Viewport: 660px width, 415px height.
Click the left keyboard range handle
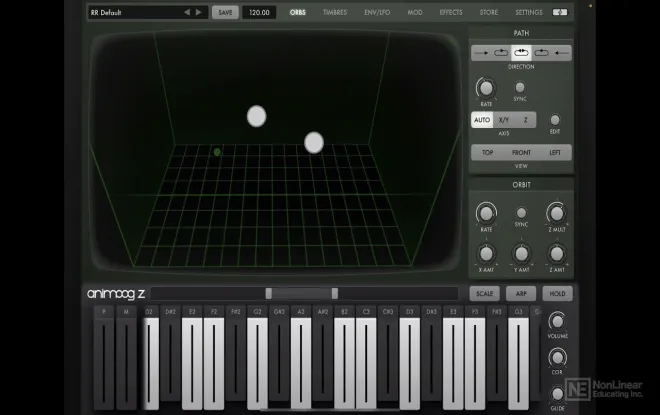269,293
